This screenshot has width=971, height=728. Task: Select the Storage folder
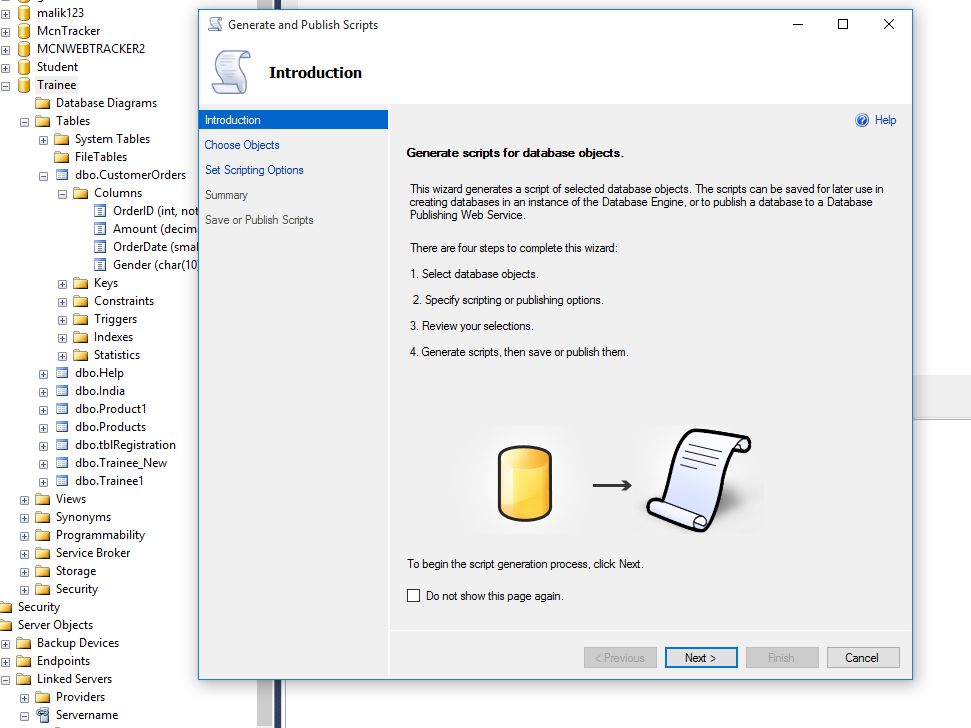pyautogui.click(x=76, y=571)
